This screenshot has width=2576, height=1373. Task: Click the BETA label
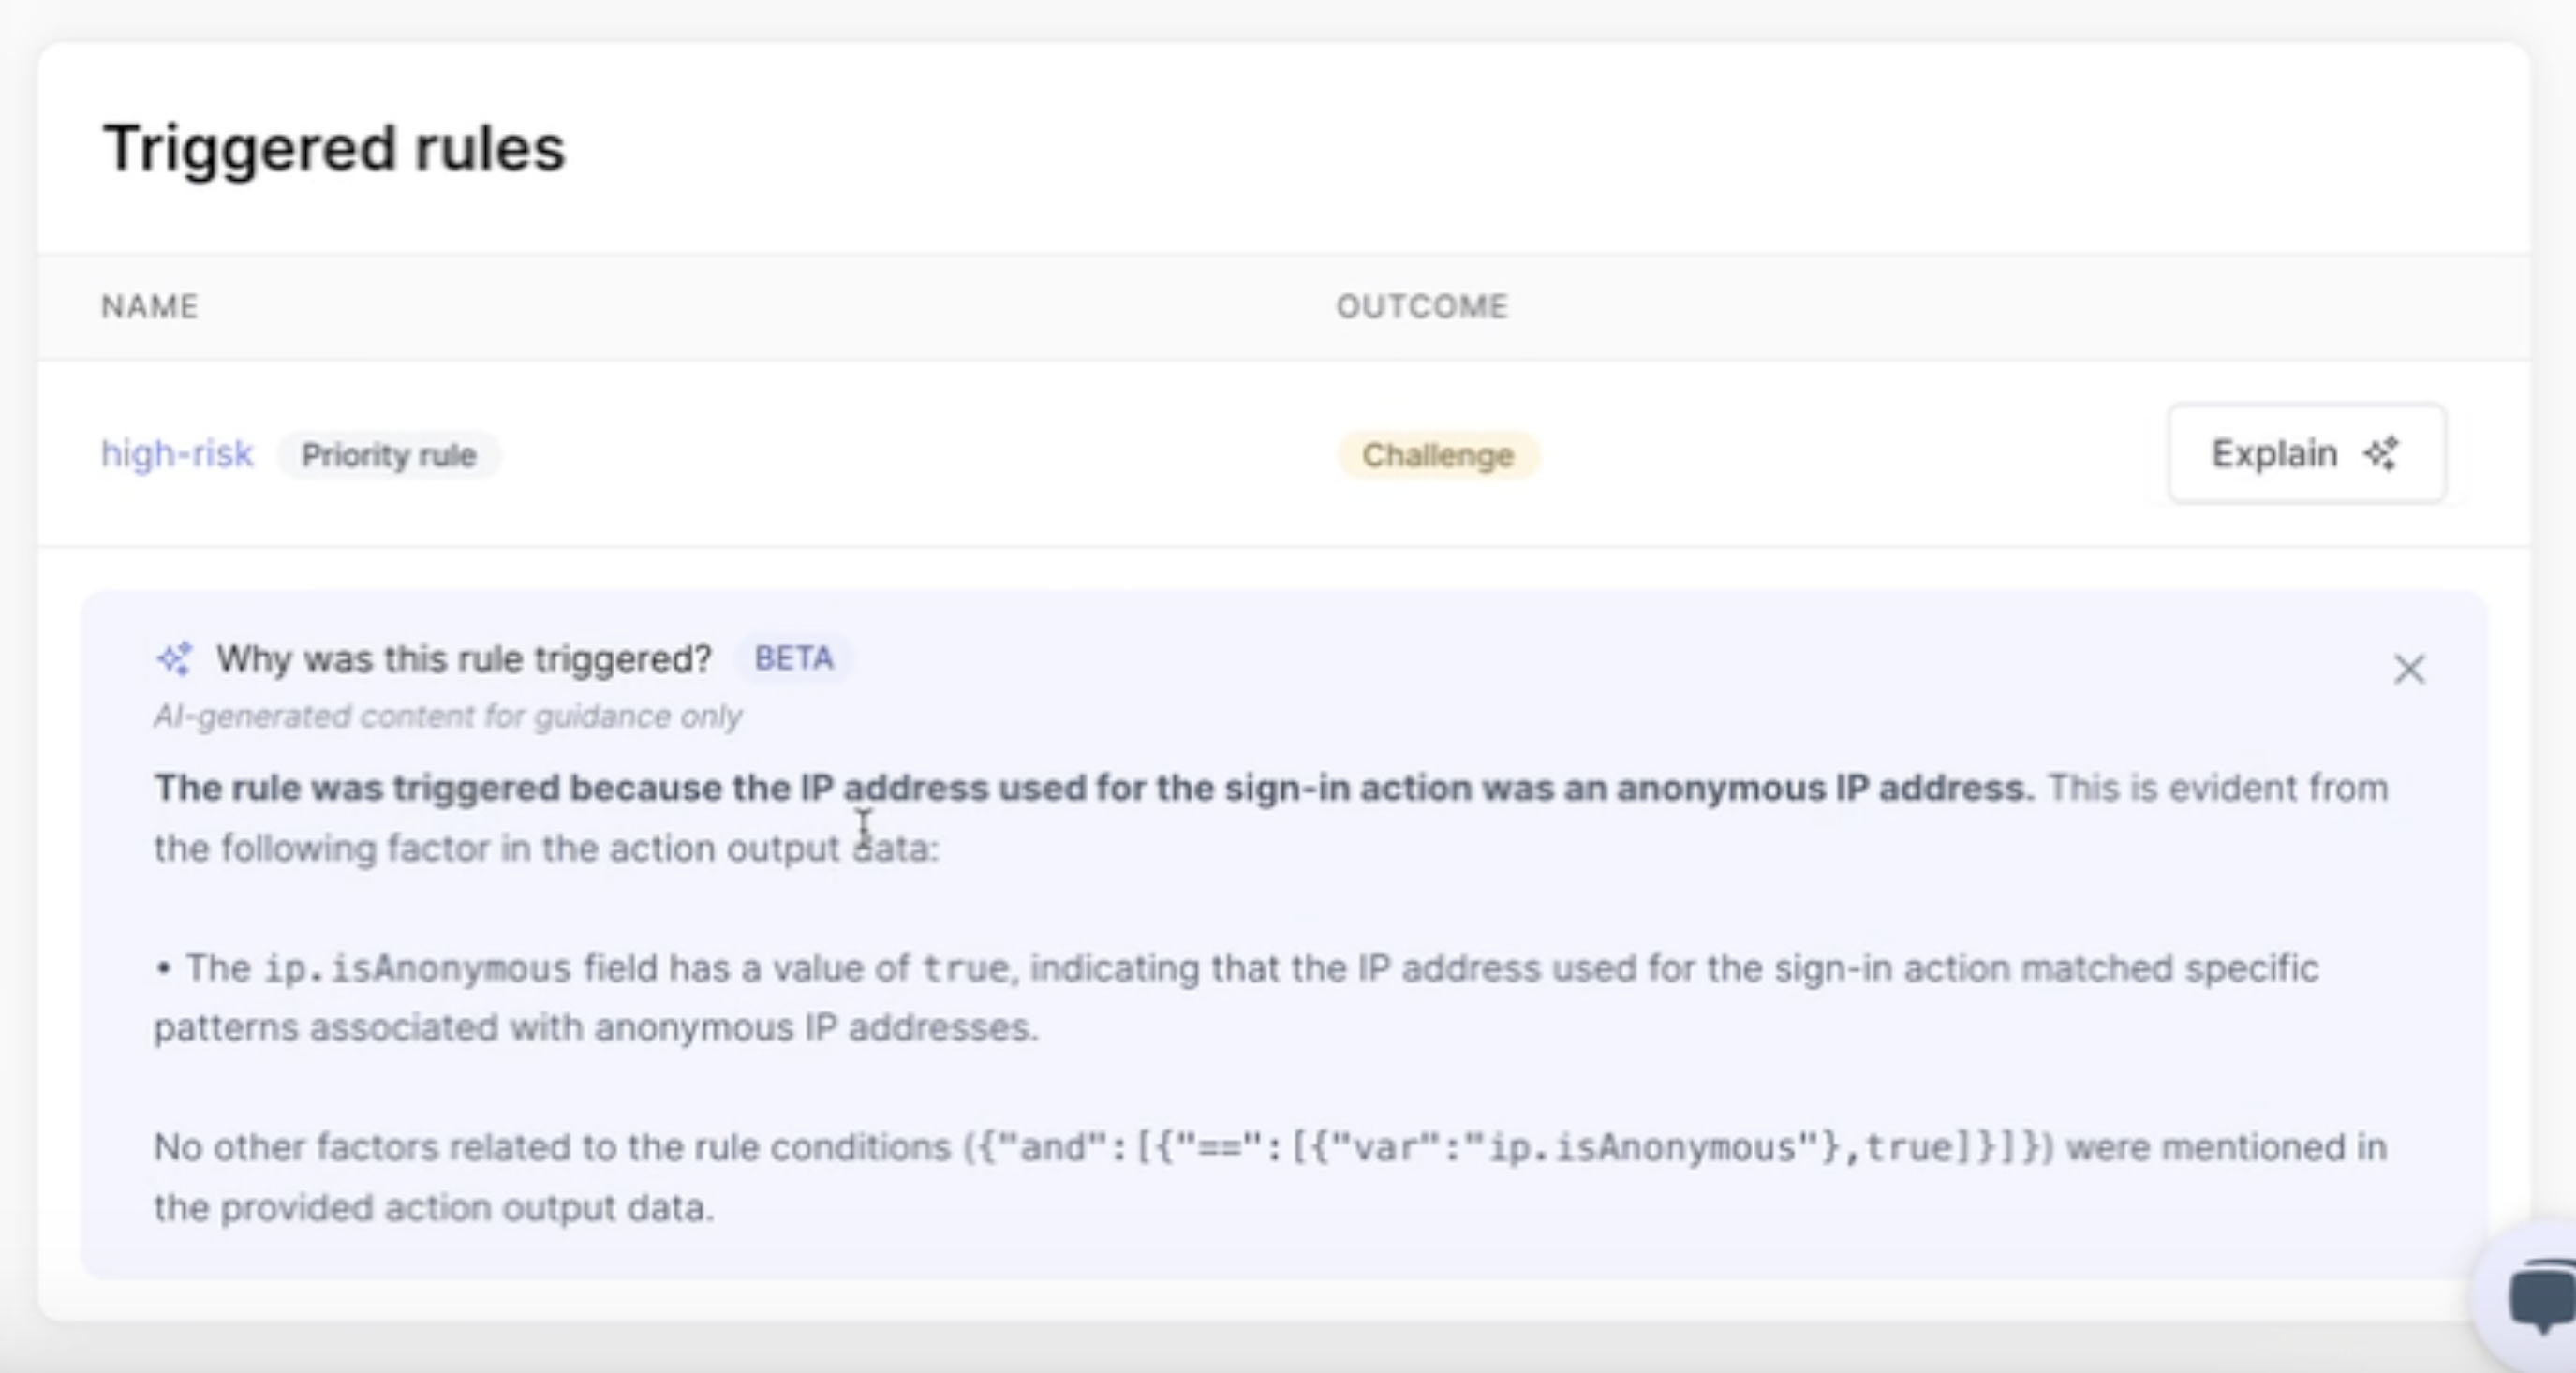point(793,658)
